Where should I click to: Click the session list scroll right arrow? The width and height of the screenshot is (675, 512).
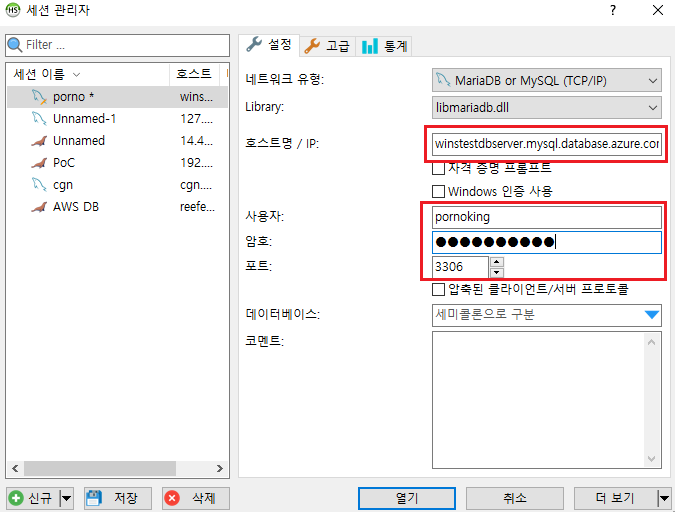click(220, 469)
